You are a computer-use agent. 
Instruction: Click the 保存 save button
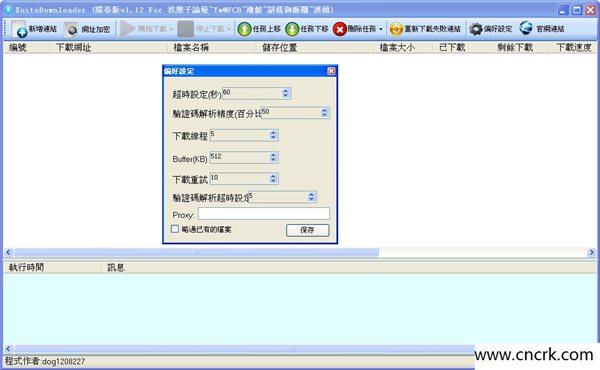(x=307, y=230)
